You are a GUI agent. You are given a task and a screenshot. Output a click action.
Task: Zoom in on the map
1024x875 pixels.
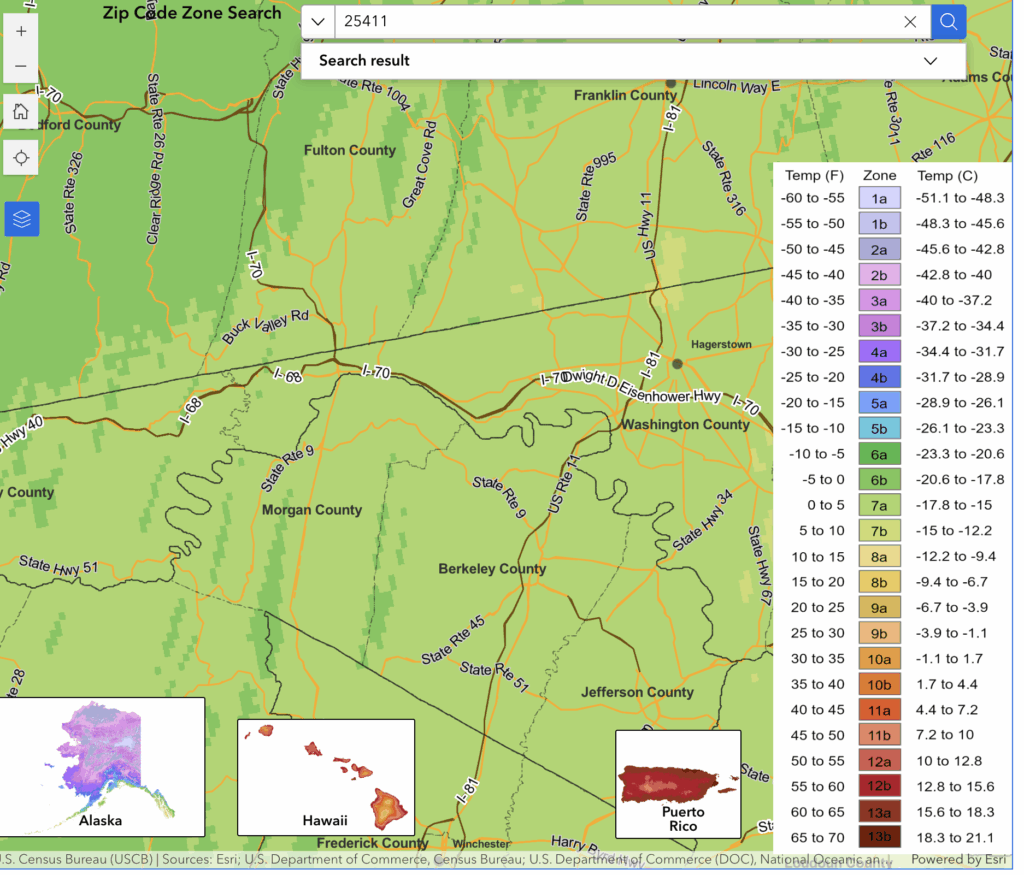click(21, 31)
